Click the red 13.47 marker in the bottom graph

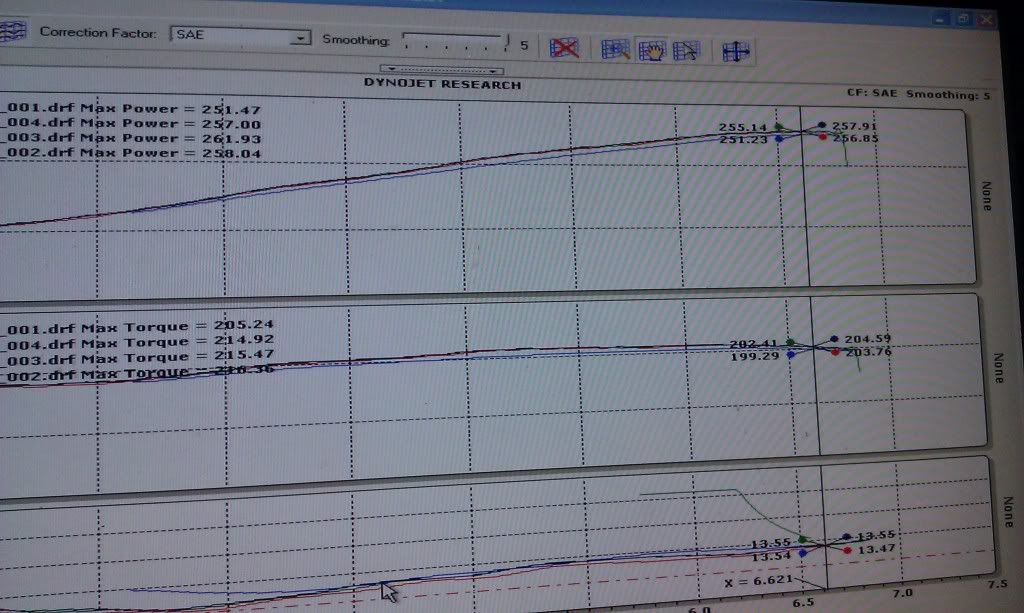847,549
